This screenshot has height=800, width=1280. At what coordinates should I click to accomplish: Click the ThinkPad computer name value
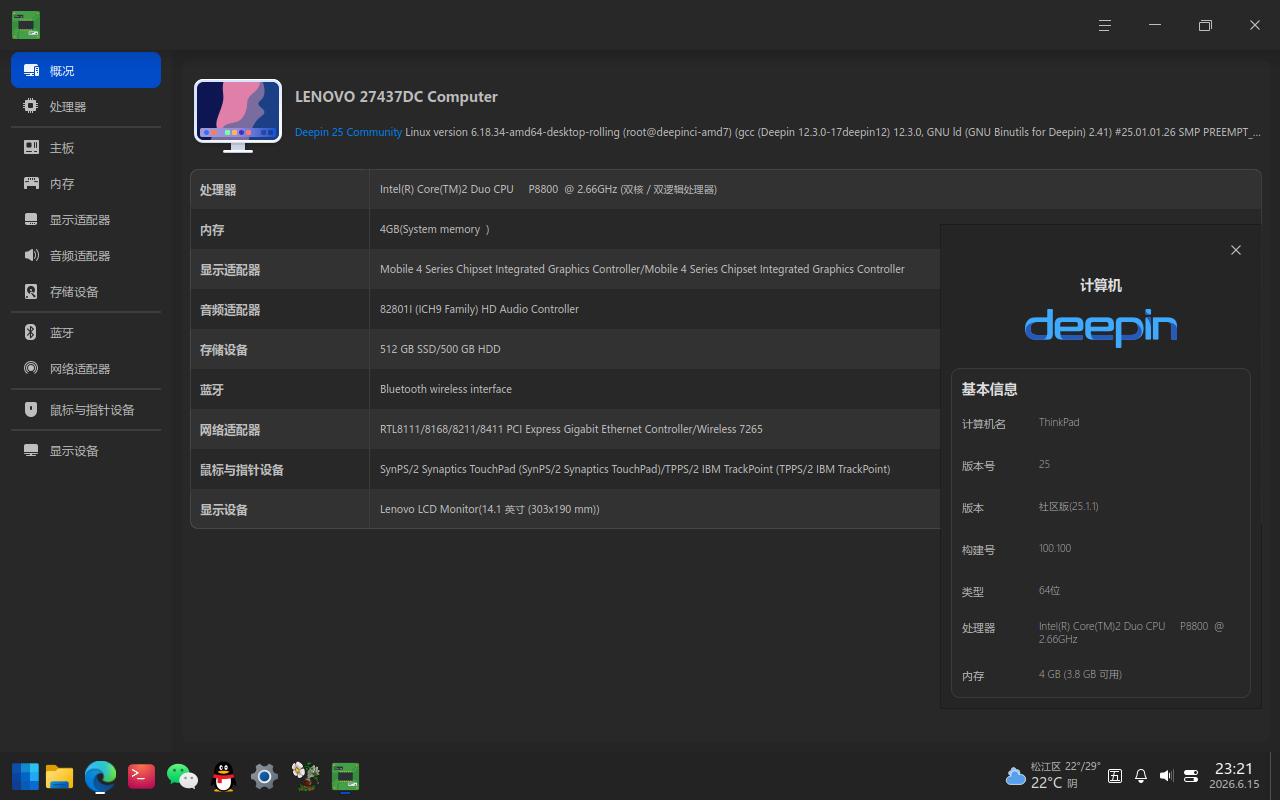pyautogui.click(x=1059, y=422)
